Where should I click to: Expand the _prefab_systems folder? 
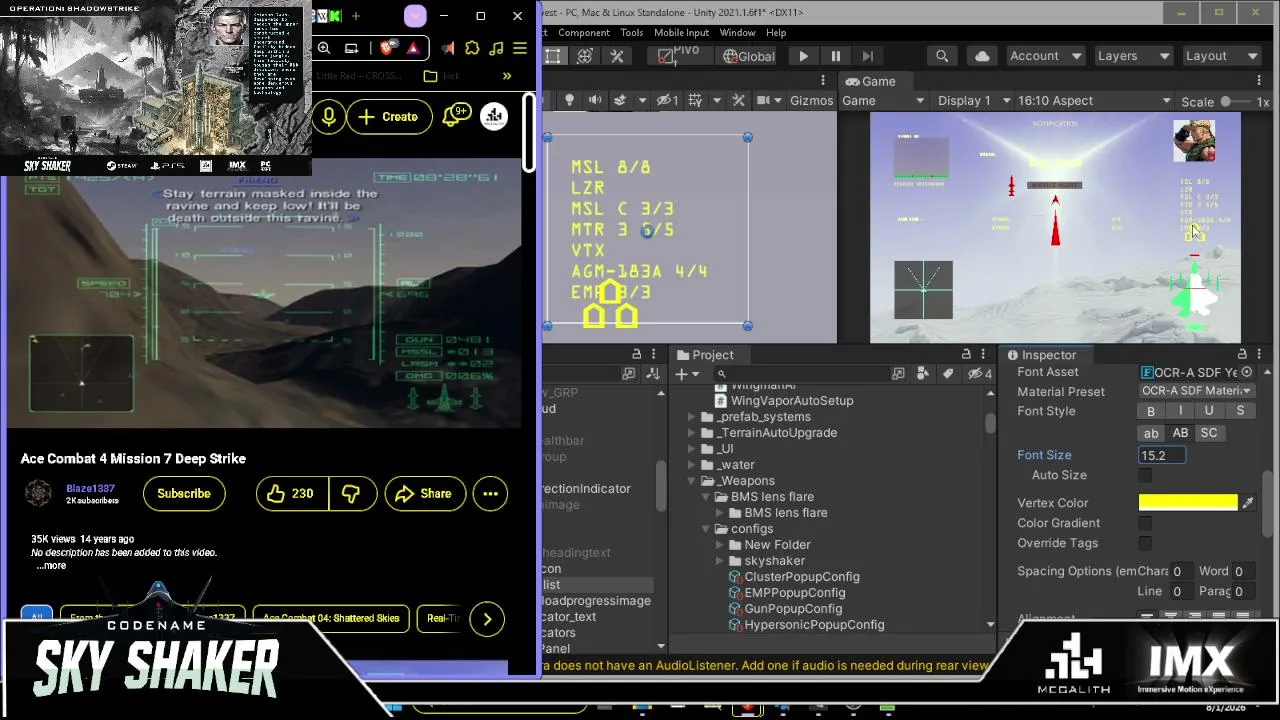pyautogui.click(x=691, y=417)
